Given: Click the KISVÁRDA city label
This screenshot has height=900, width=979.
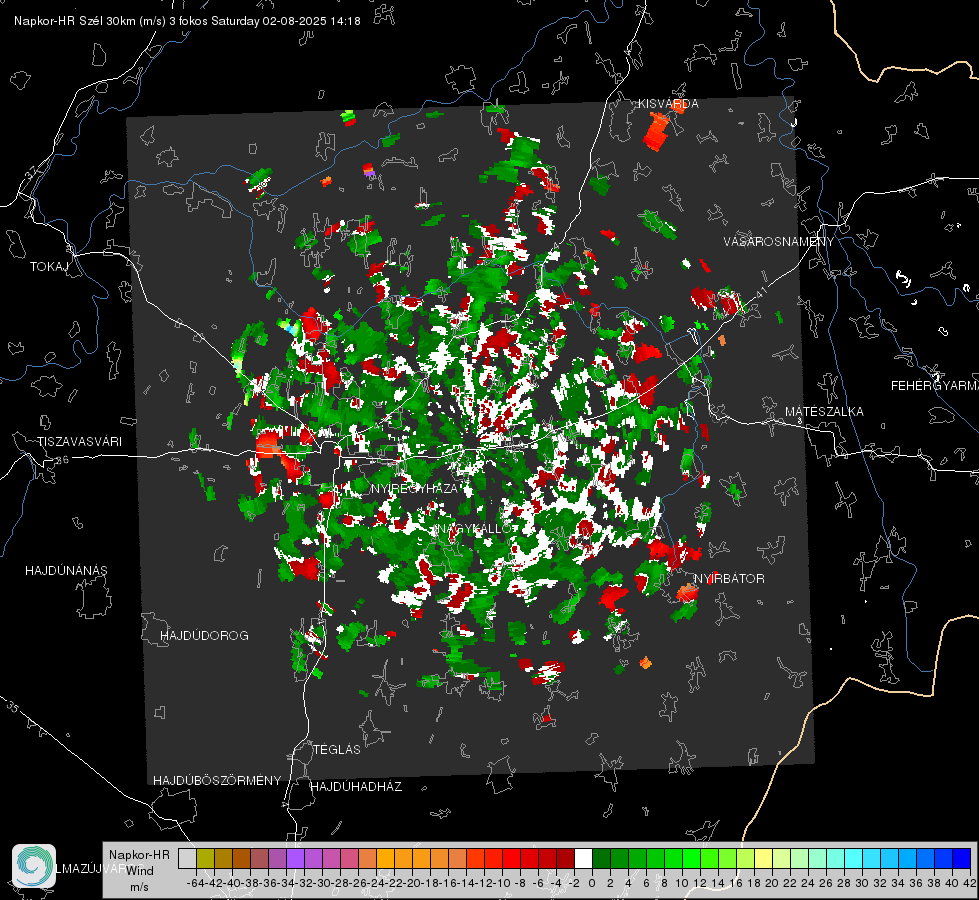Looking at the screenshot, I should point(668,104).
